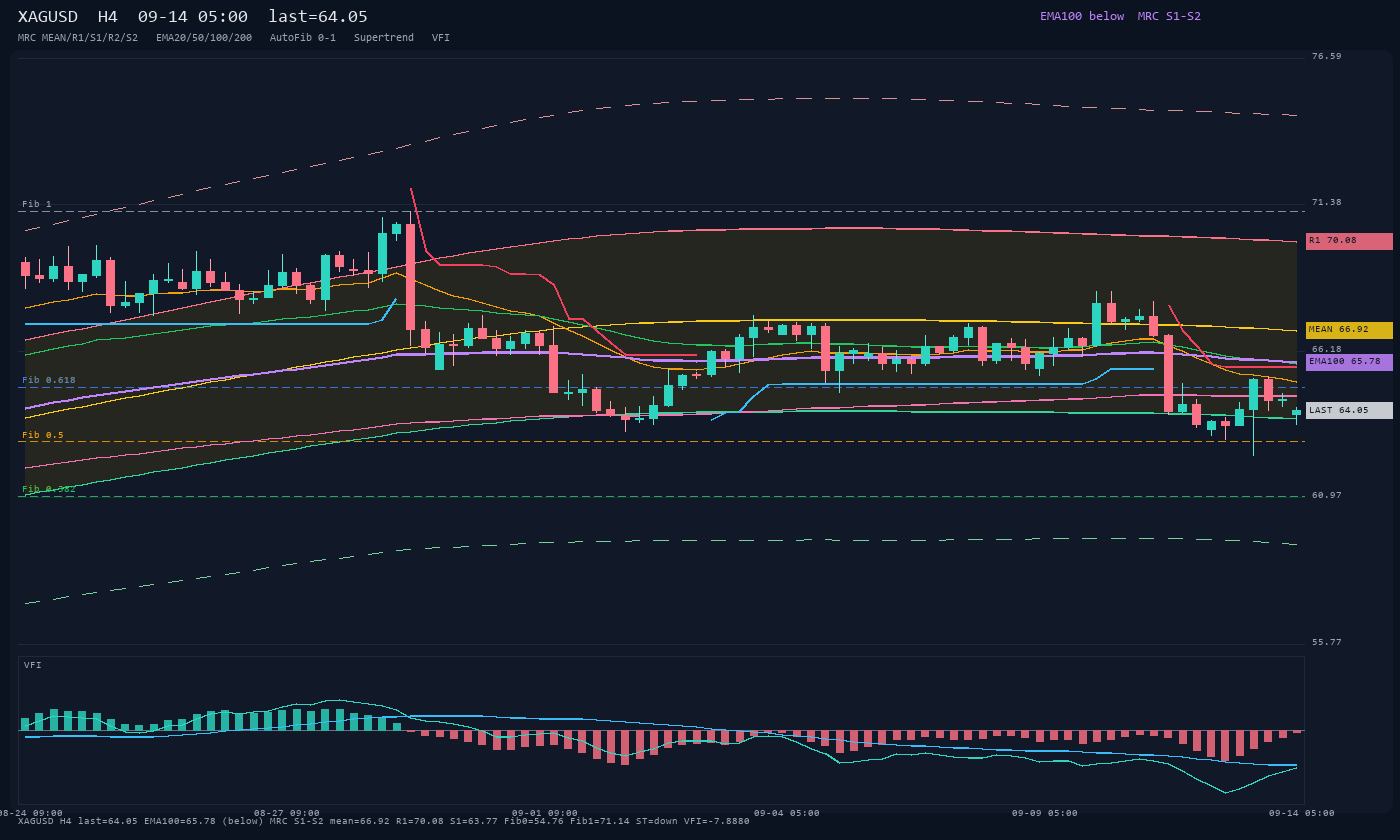Click the 09-01 09:00 time axis label
The height and width of the screenshot is (840, 1400).
click(x=545, y=813)
